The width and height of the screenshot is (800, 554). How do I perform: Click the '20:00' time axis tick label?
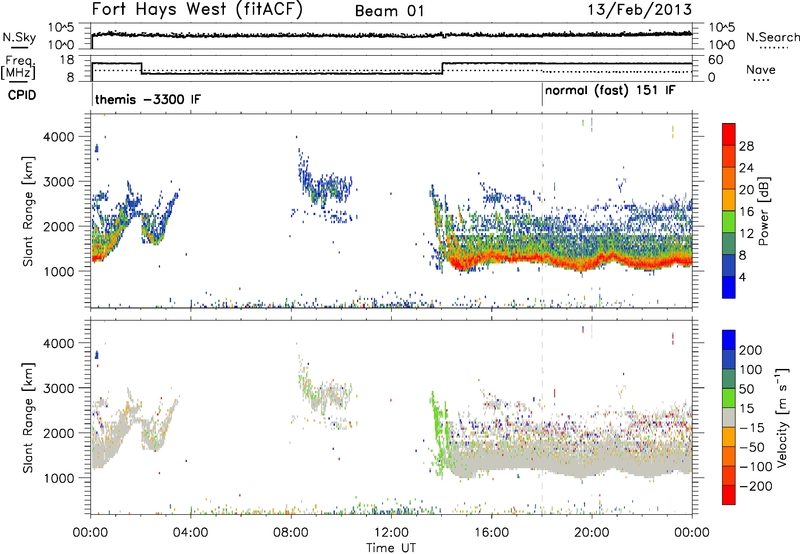592,533
